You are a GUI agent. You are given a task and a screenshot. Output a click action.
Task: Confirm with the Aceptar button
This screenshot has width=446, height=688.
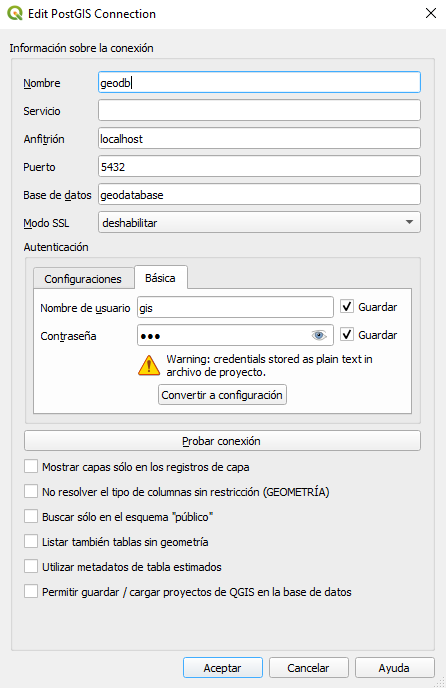point(223,668)
